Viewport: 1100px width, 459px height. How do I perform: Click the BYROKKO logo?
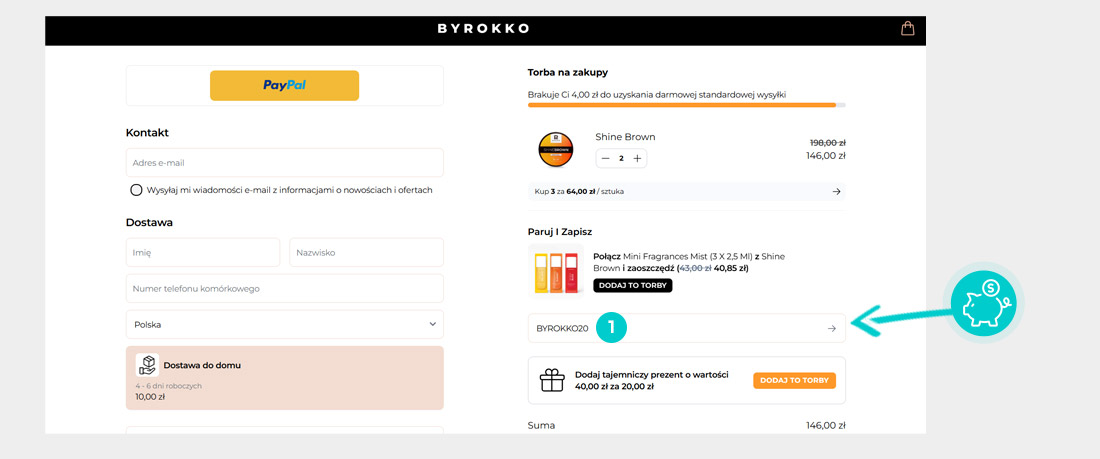coord(483,29)
